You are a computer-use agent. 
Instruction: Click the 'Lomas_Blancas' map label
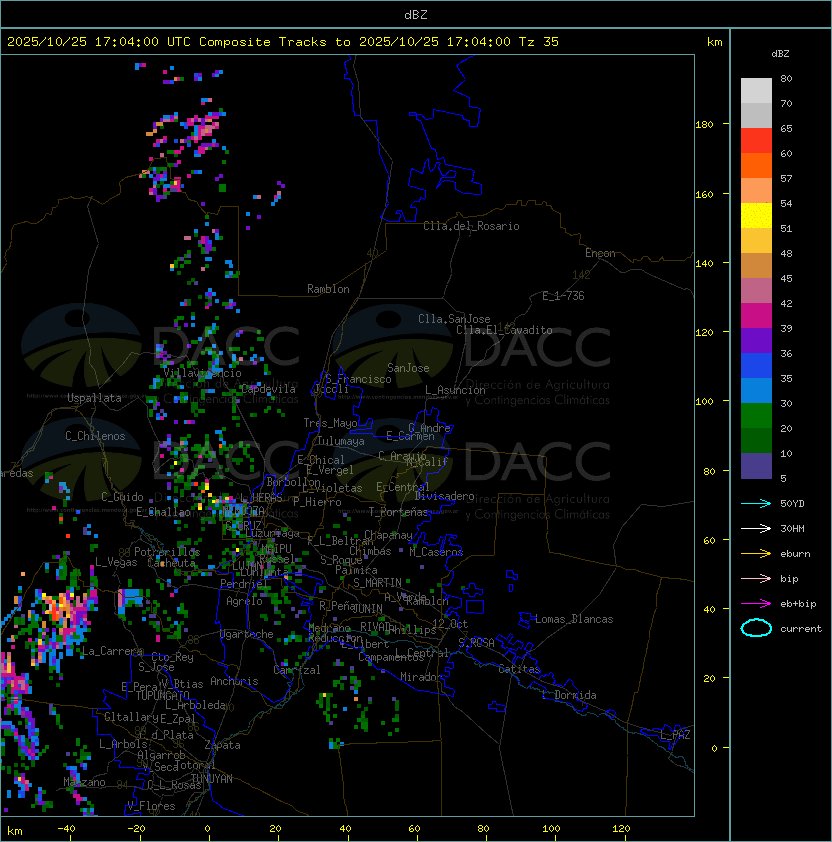pyautogui.click(x=574, y=619)
